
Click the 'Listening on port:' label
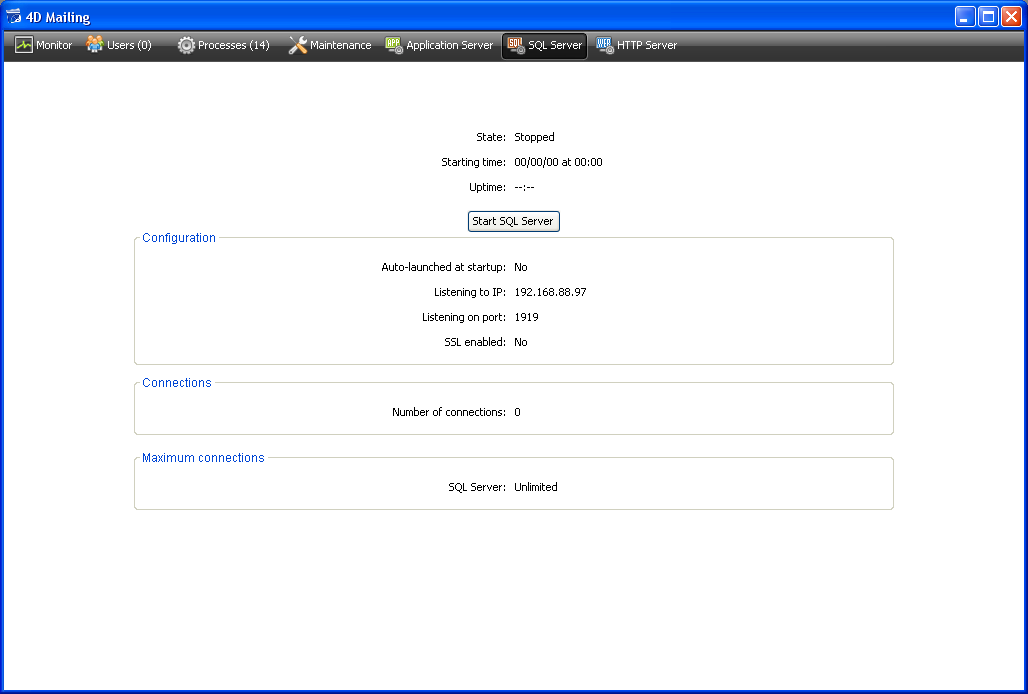coord(464,317)
